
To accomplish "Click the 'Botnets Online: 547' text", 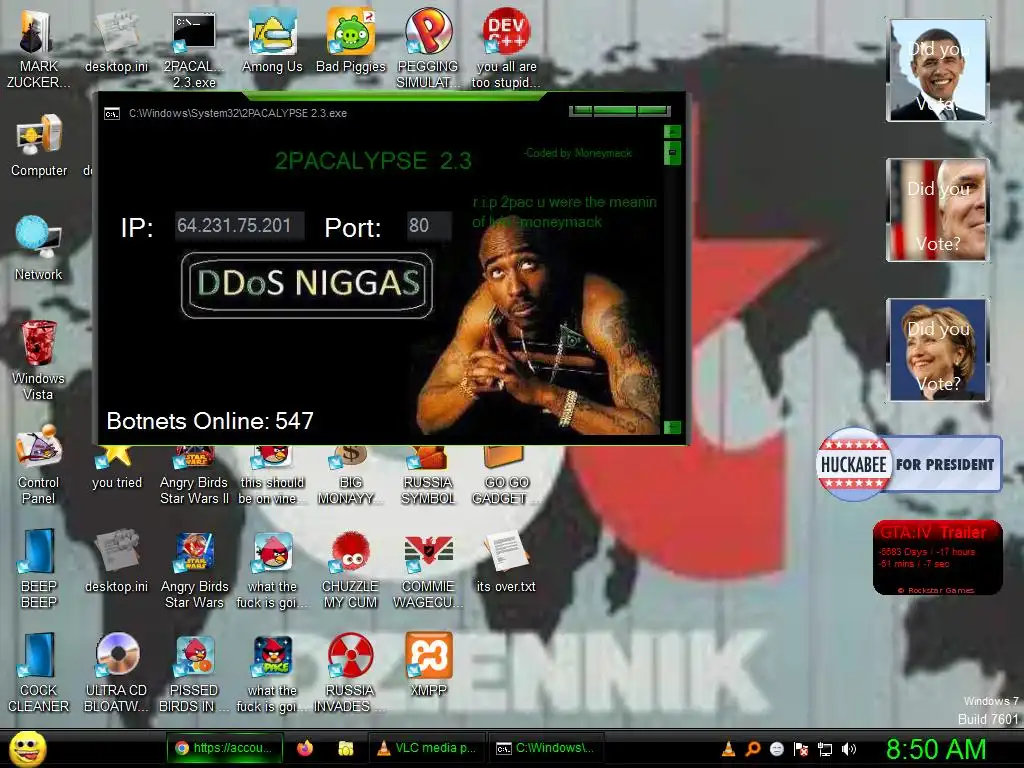I will 210,421.
